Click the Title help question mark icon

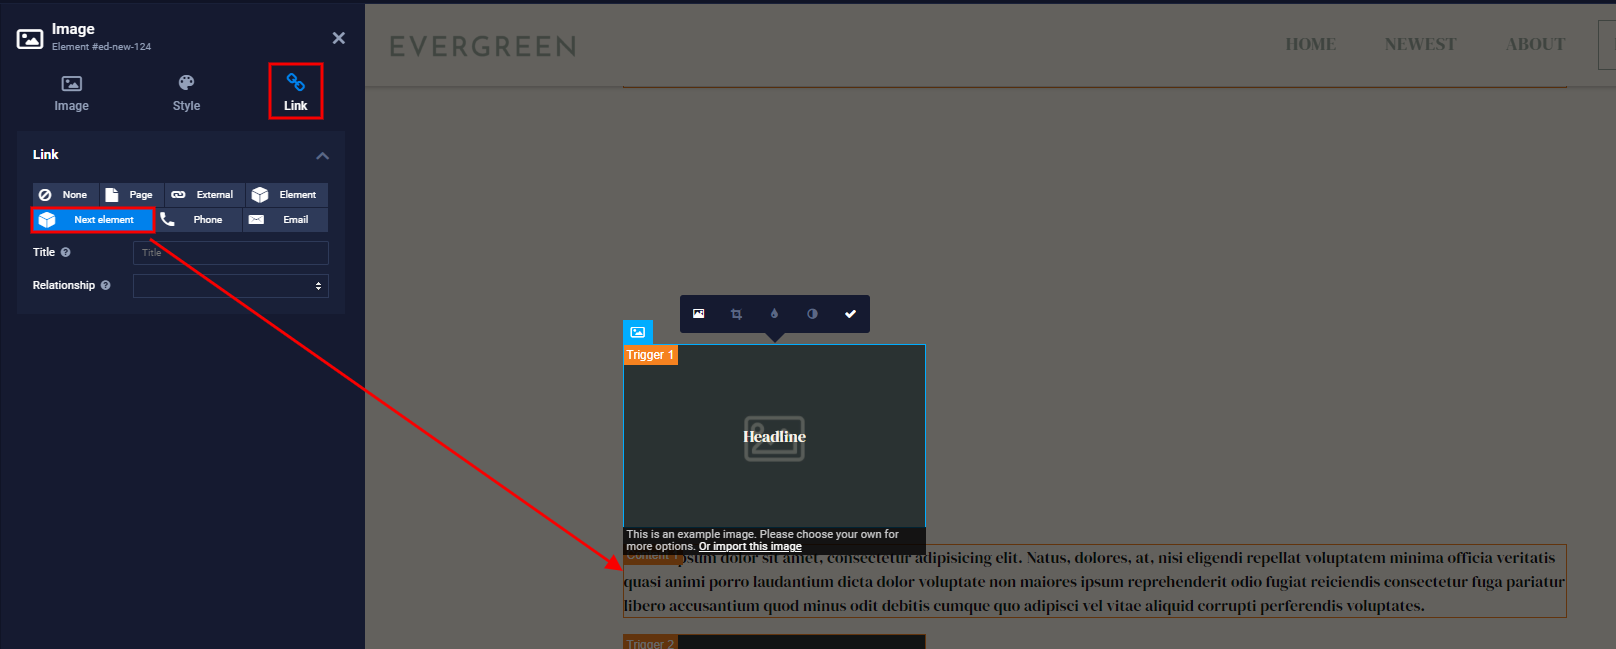pyautogui.click(x=66, y=253)
